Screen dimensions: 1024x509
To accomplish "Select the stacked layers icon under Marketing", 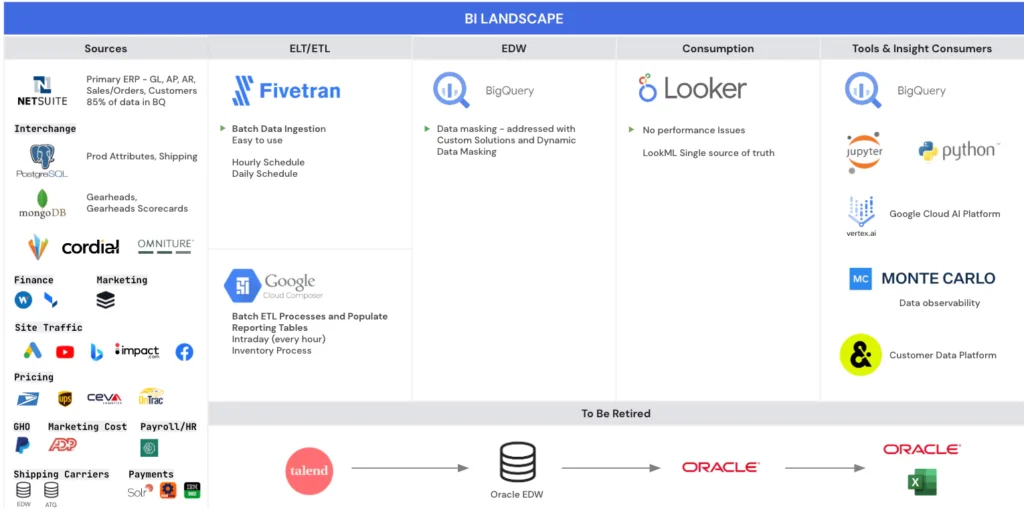I will pyautogui.click(x=105, y=300).
